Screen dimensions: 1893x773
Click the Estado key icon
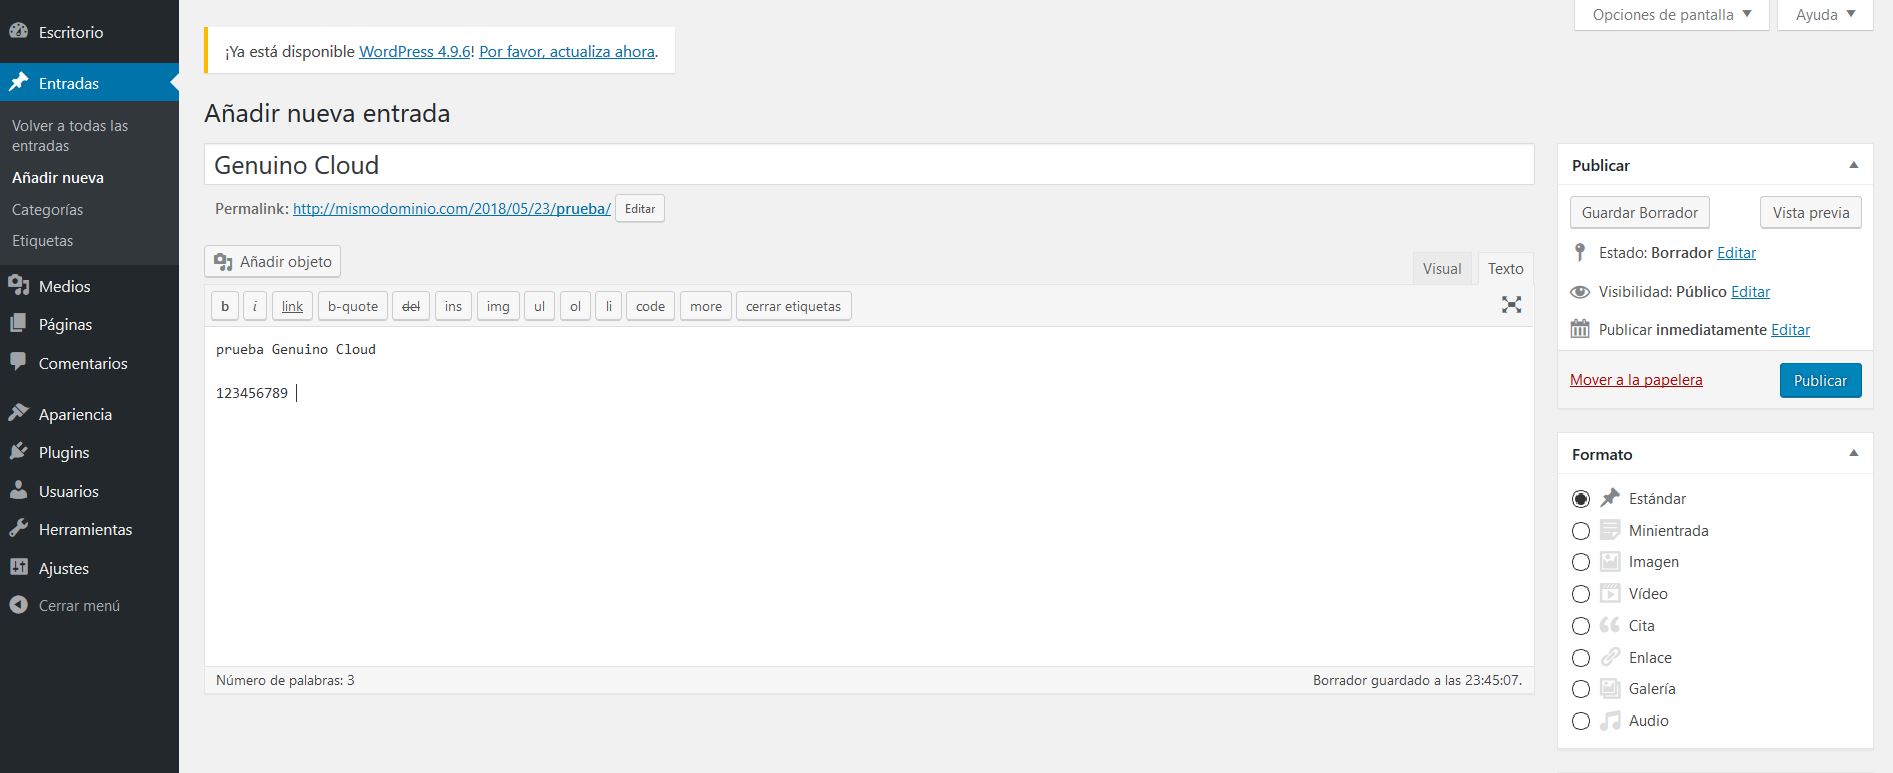click(1580, 253)
